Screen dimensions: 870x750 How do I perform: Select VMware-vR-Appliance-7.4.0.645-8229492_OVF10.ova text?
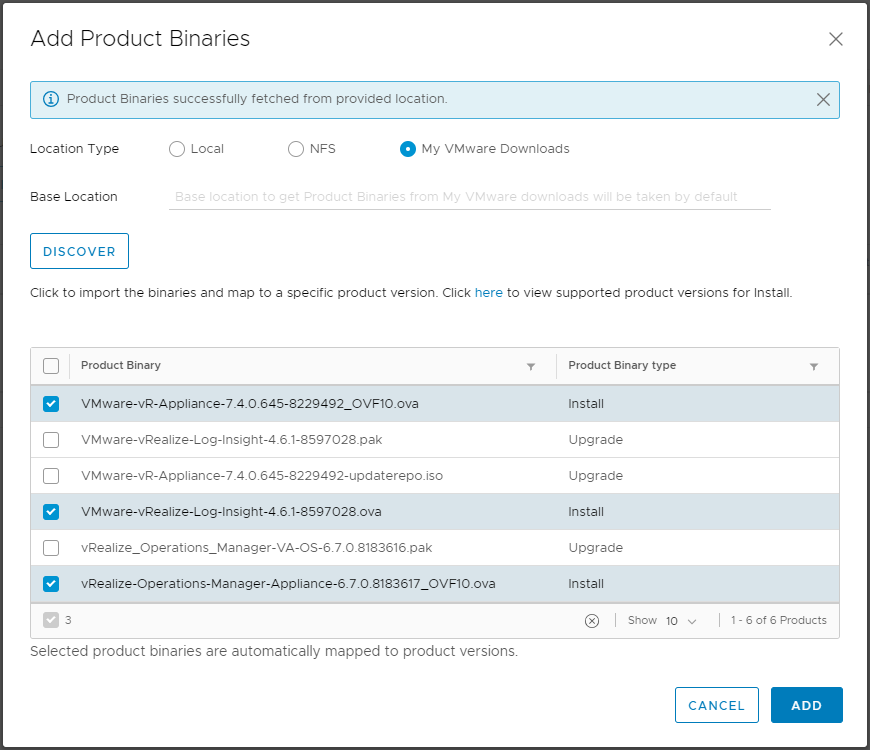pos(250,404)
